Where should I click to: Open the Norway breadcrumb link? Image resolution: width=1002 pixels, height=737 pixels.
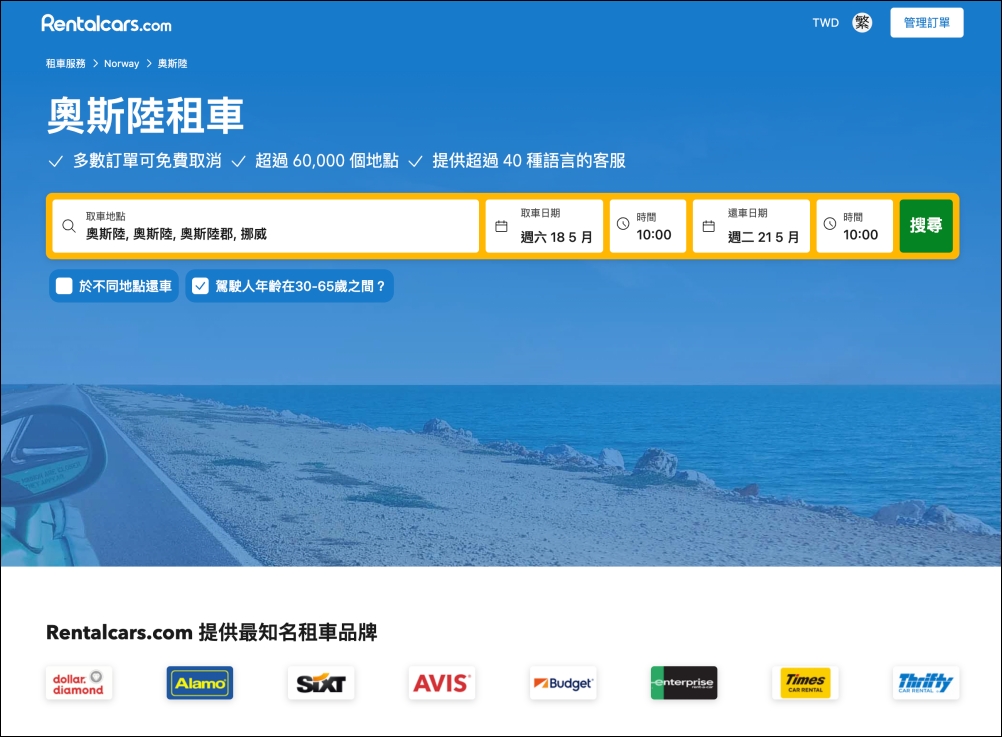tap(121, 63)
